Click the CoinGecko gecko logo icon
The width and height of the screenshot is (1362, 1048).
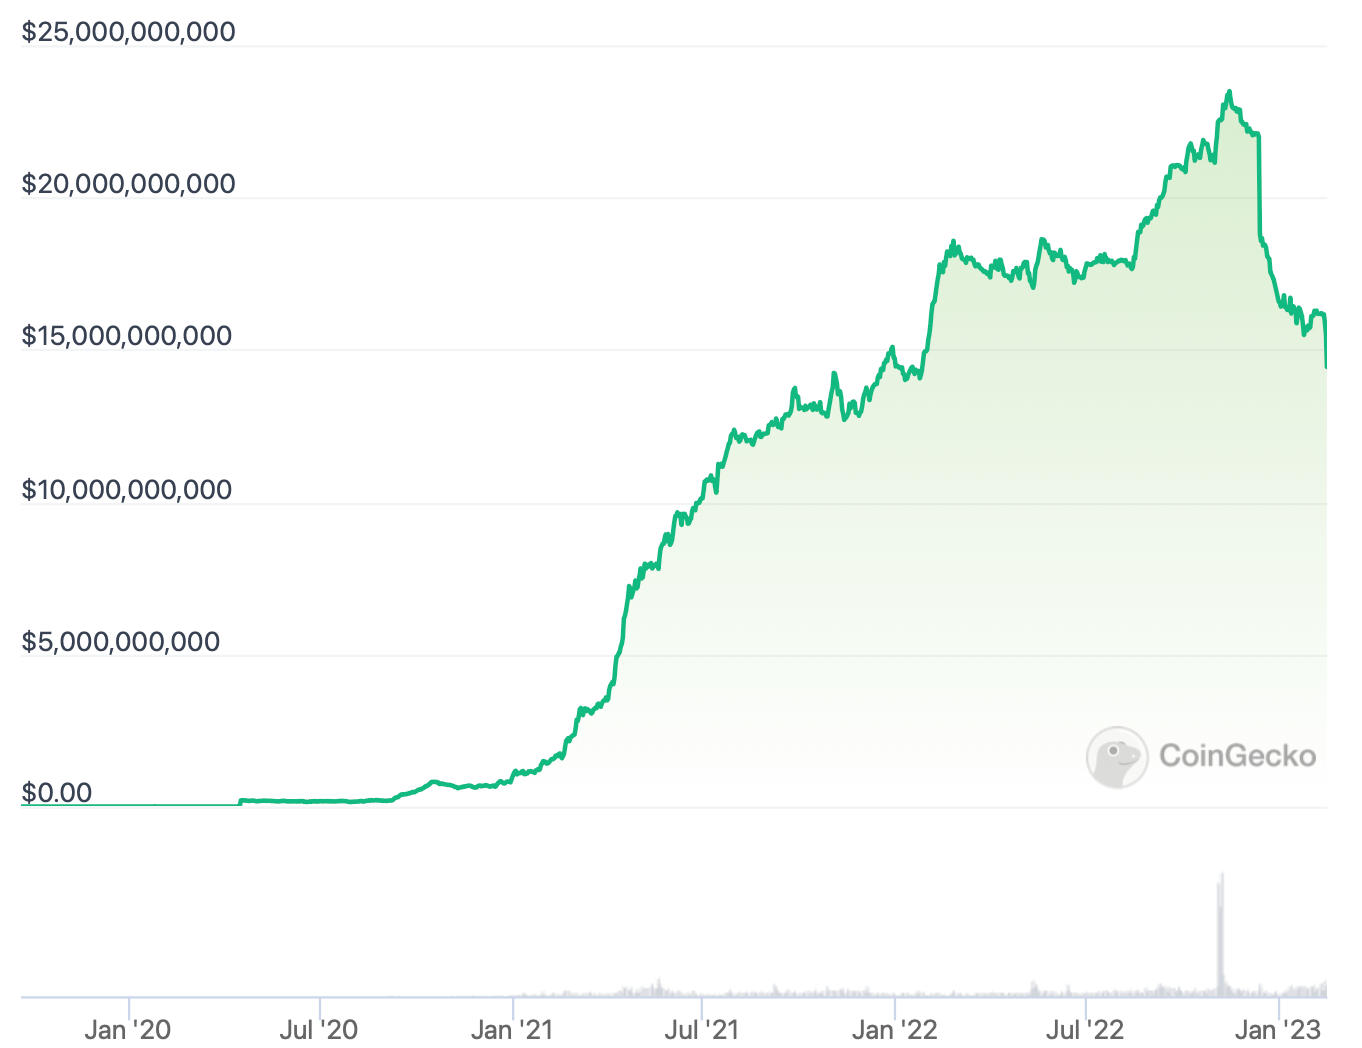point(1116,757)
